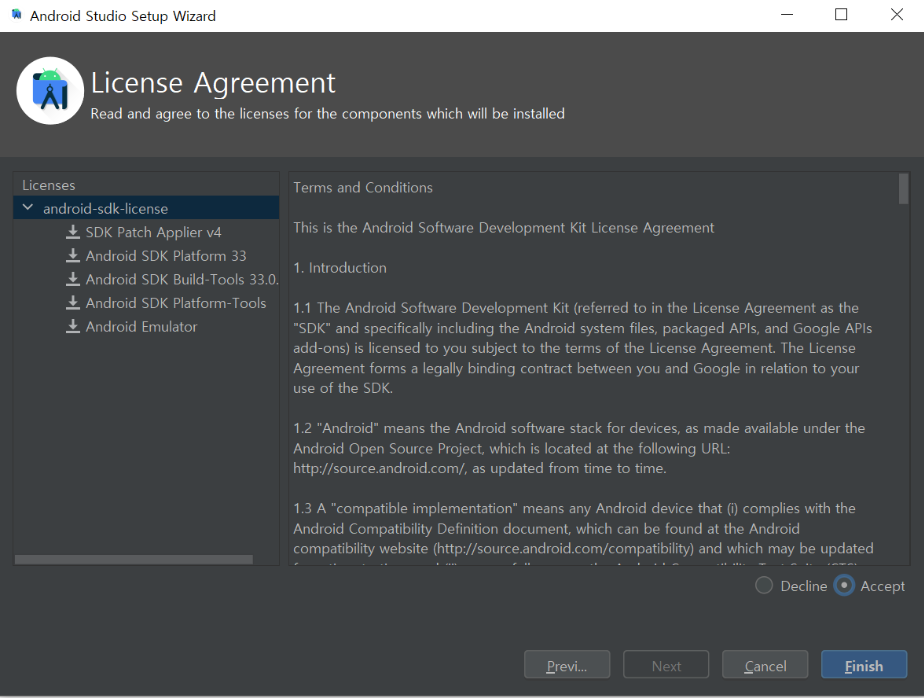The width and height of the screenshot is (924, 699).
Task: Close the Setup Wizard window
Action: 896,15
